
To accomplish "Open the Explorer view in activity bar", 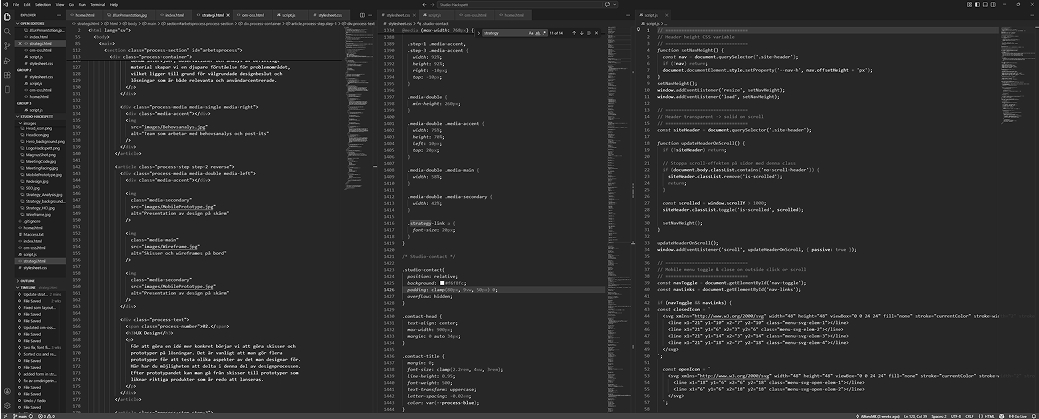I will pyautogui.click(x=7, y=17).
